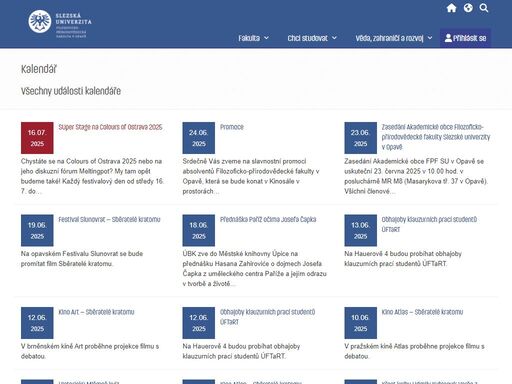Viewport: 512px width, 384px height.
Task: Click the Colours of Ostrava description text
Action: (92, 176)
